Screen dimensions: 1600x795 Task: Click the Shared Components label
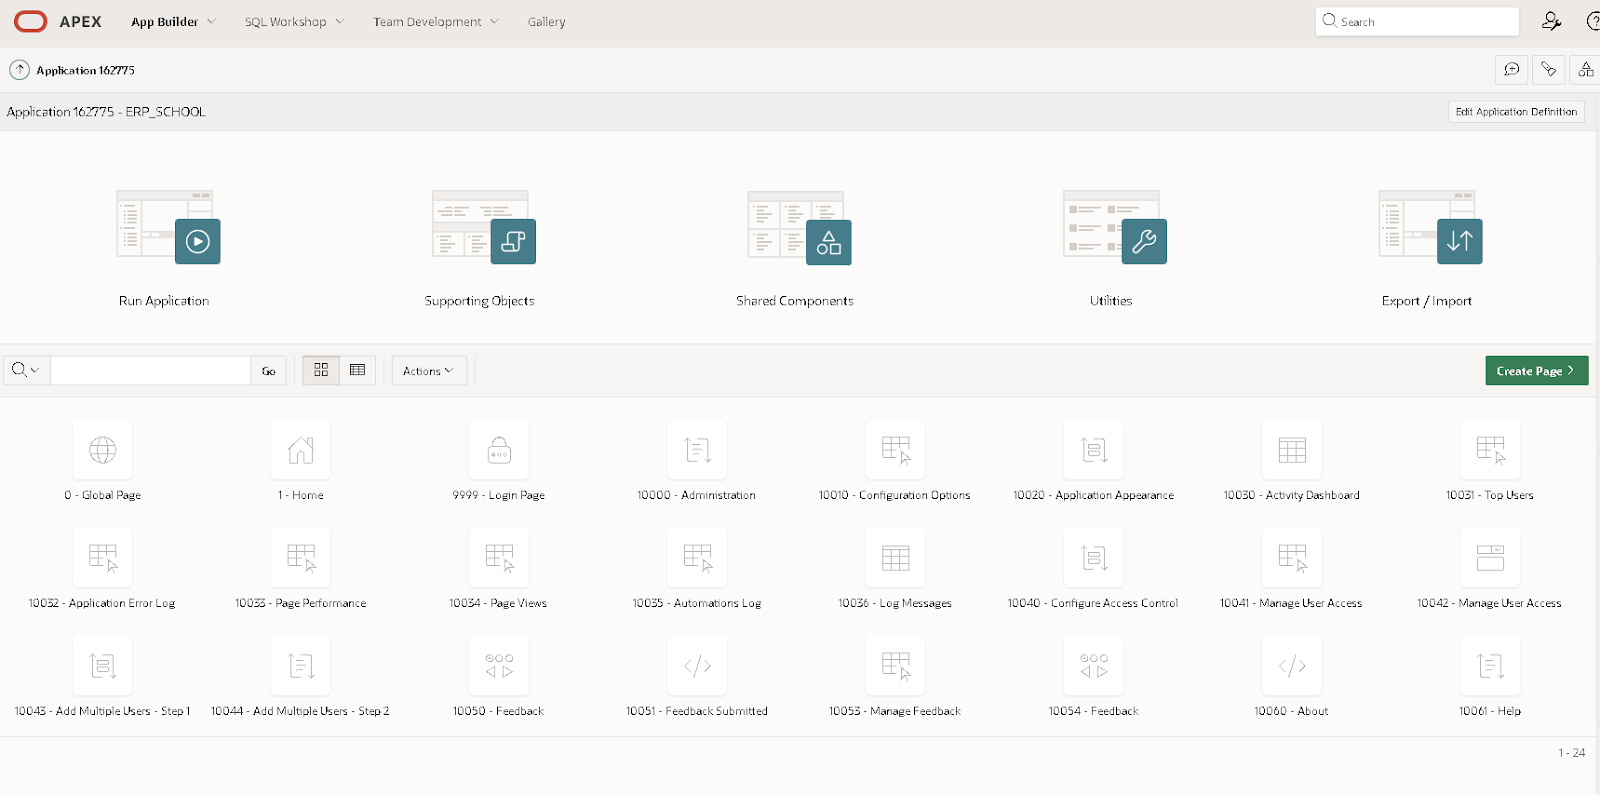[795, 300]
